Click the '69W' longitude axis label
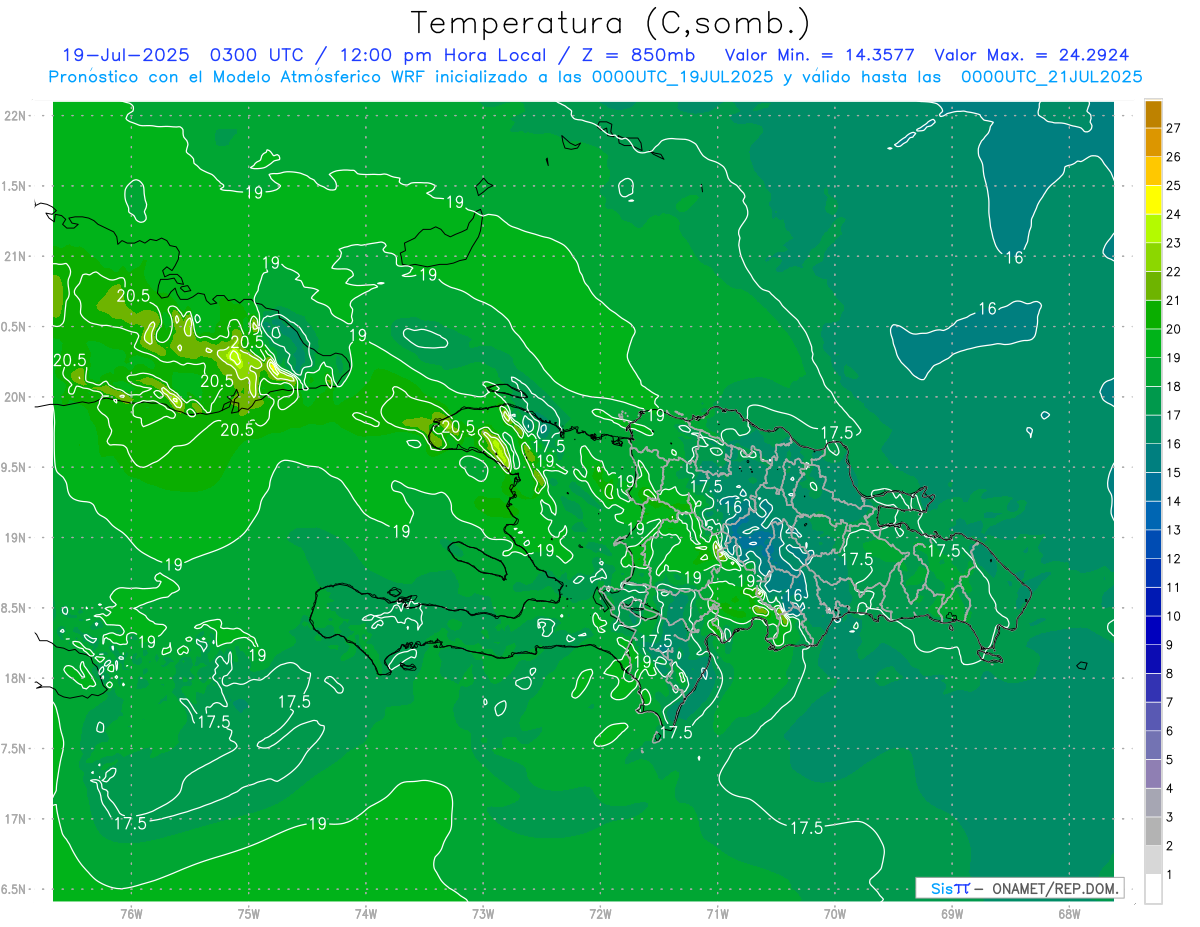This screenshot has width=1200, height=927. pos(951,913)
